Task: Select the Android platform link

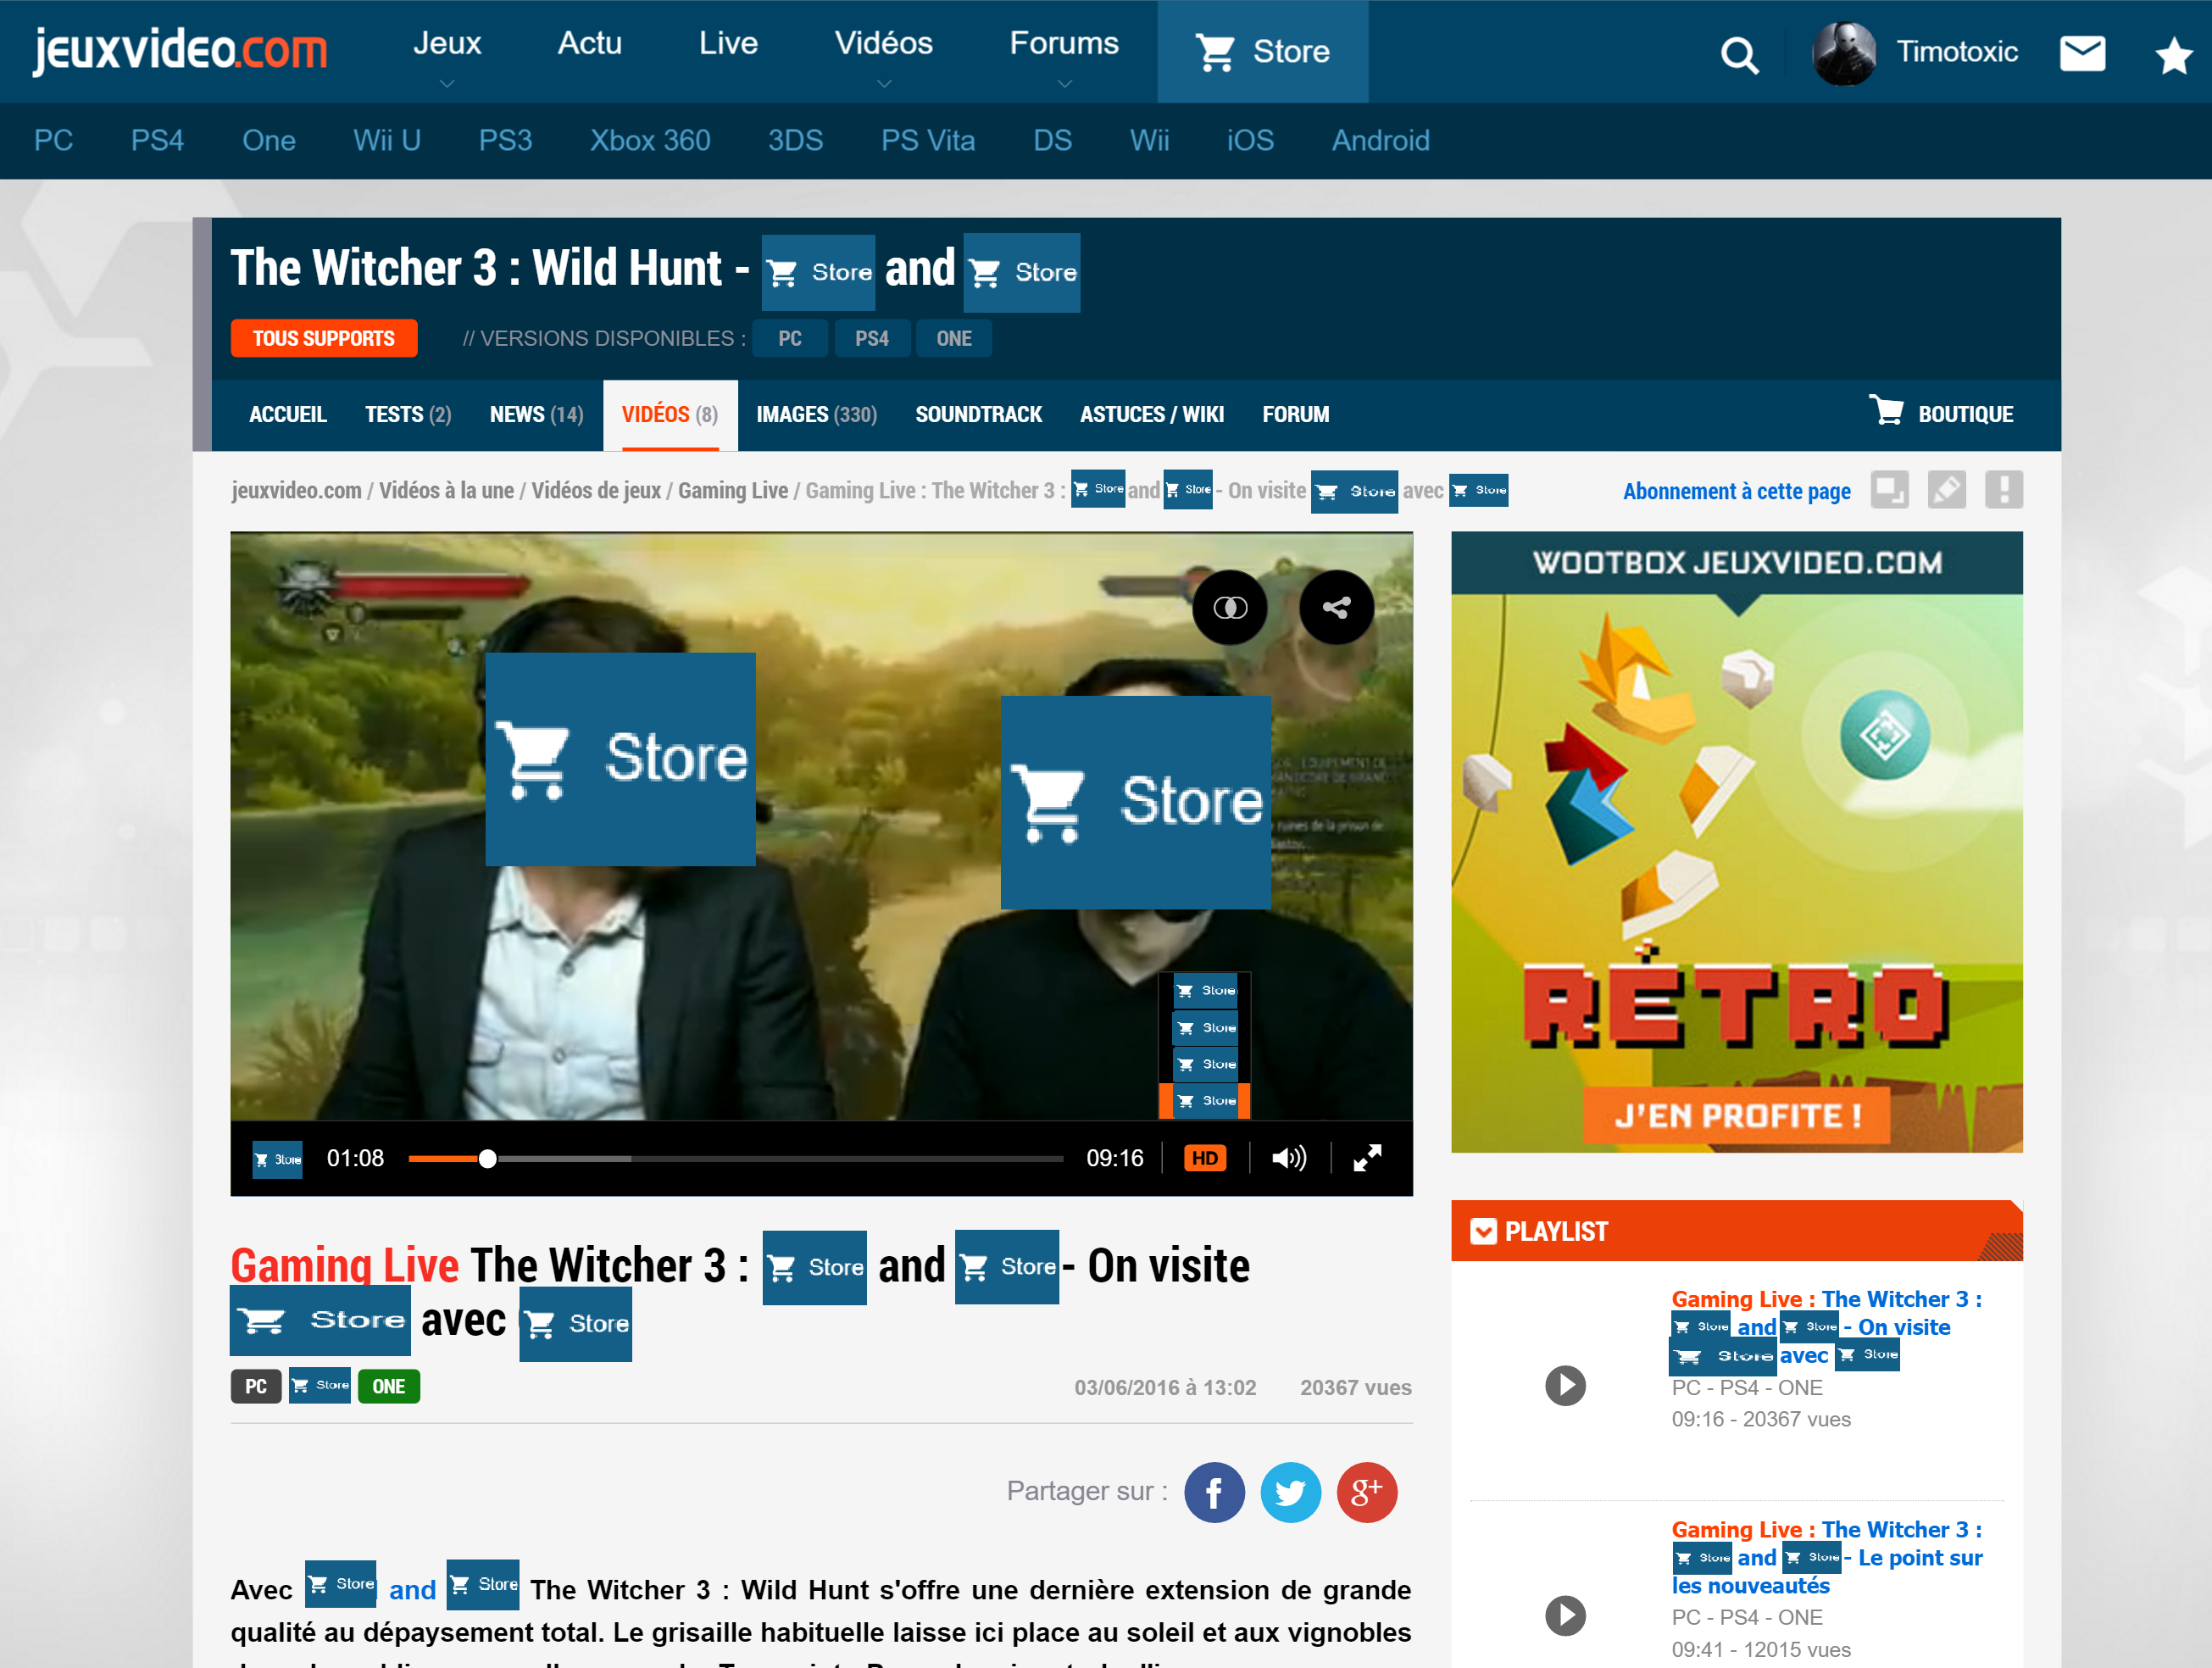Action: coord(1380,140)
